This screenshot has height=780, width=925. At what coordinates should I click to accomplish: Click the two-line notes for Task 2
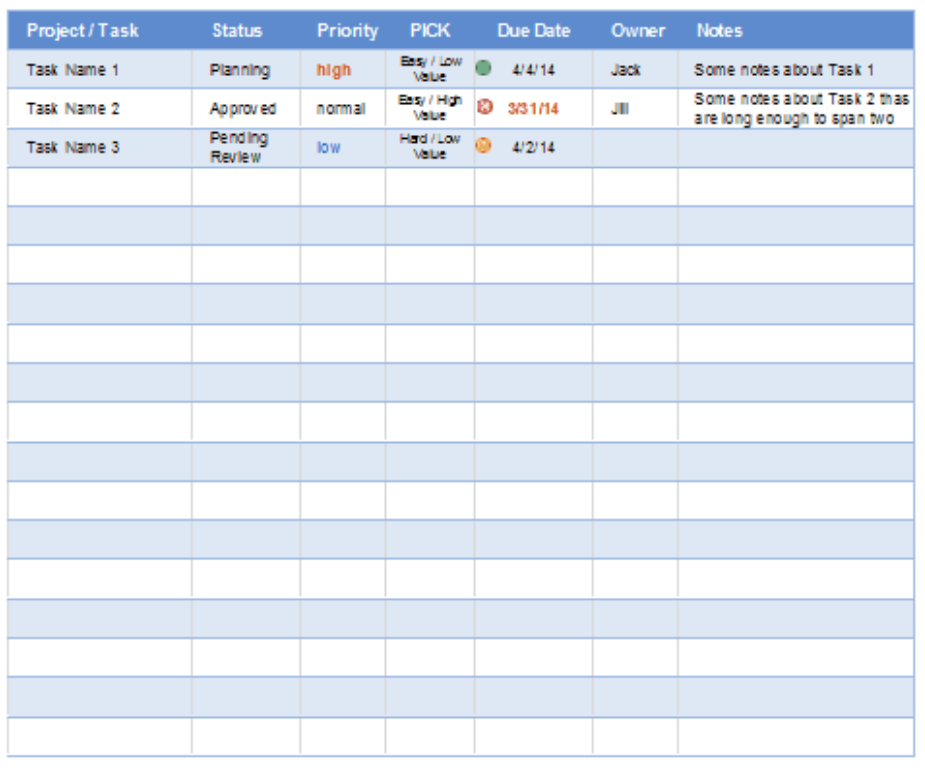tap(796, 109)
